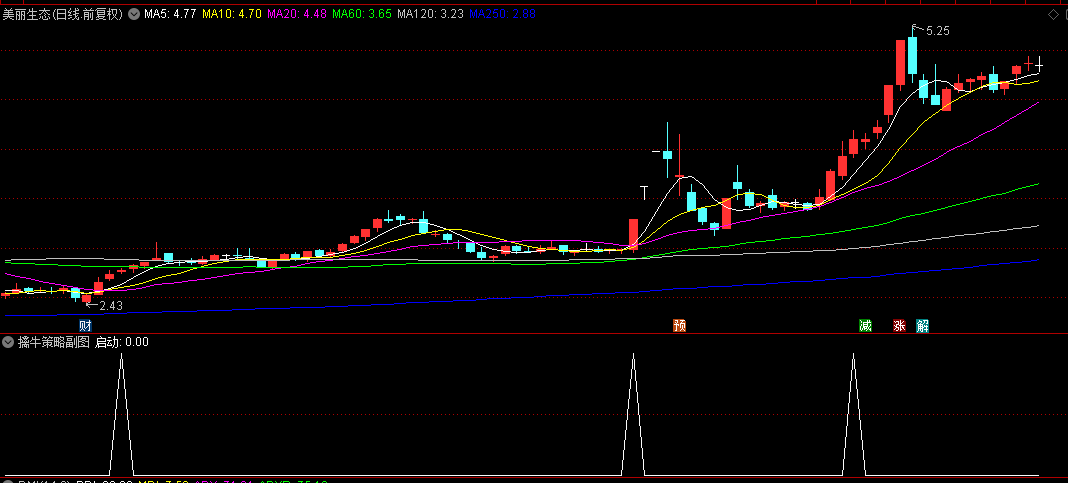Open the dropdown beside 美丽生态 chart title

(x=132, y=13)
